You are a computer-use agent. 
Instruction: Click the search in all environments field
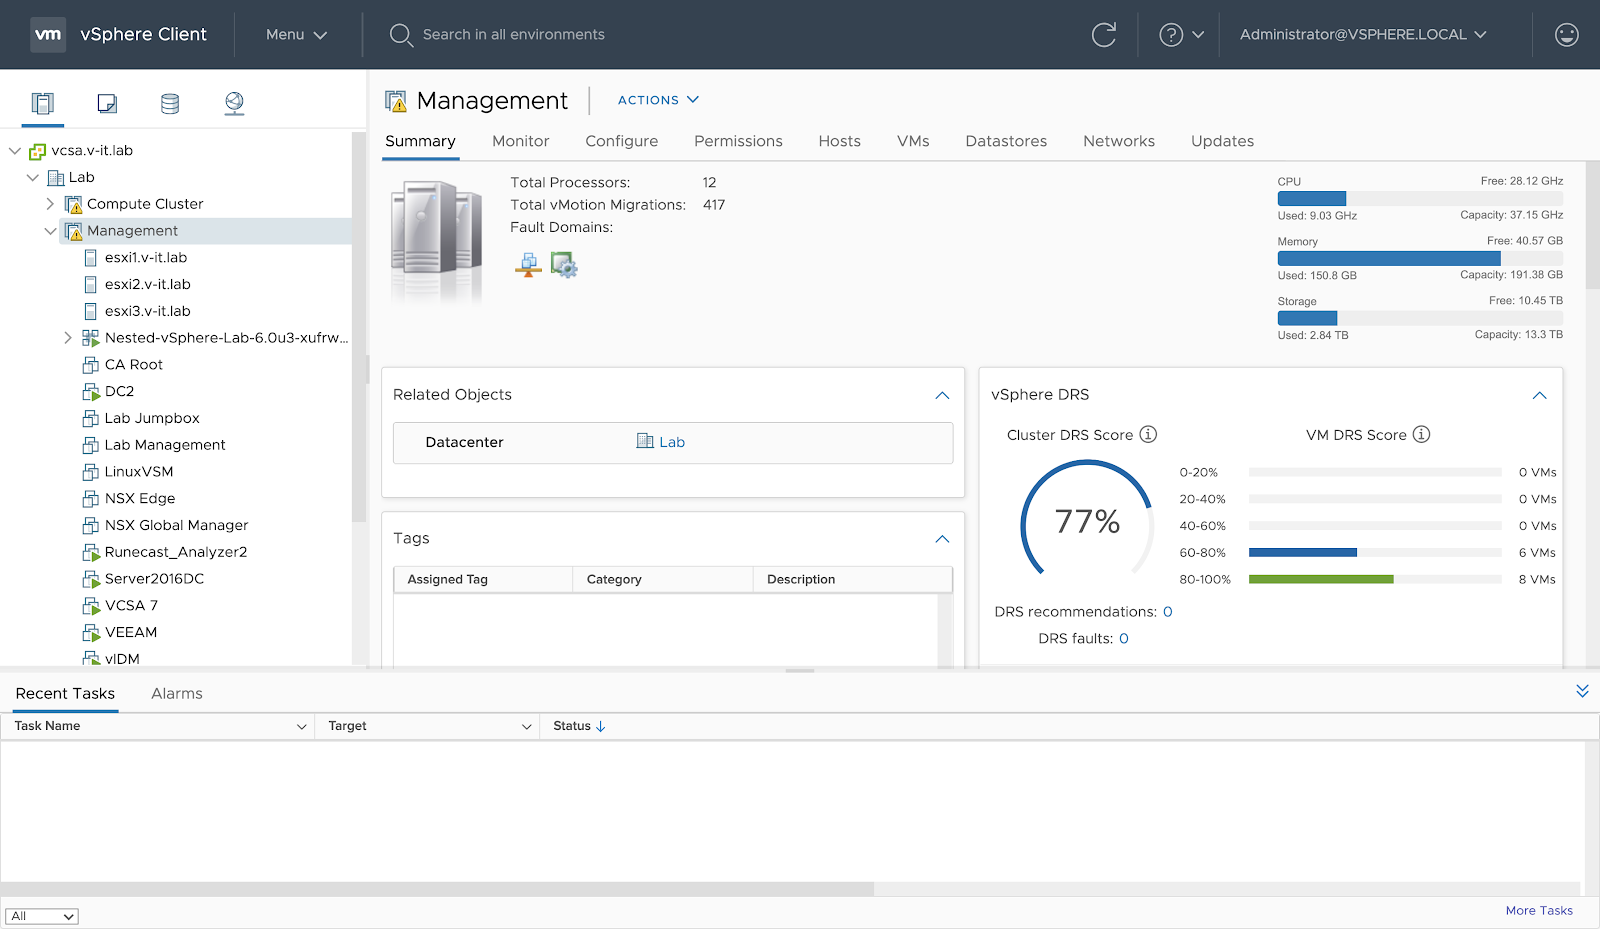(514, 35)
